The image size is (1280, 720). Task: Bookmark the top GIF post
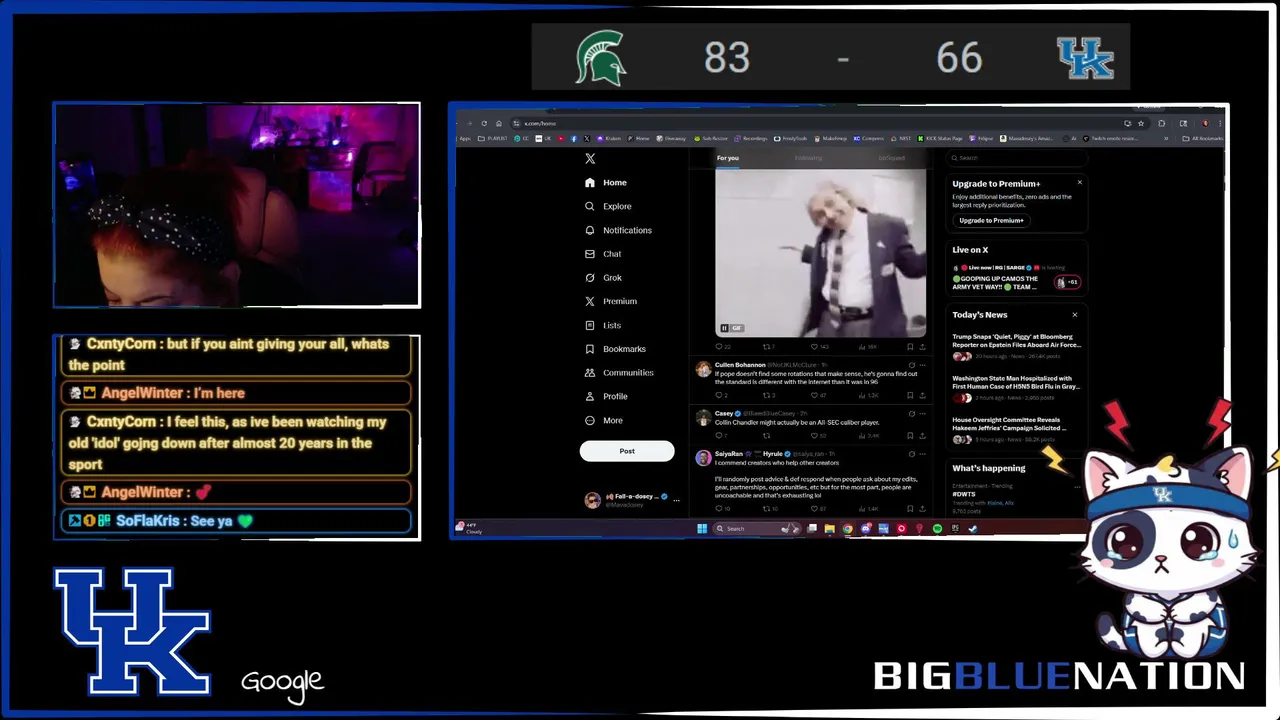(x=910, y=347)
